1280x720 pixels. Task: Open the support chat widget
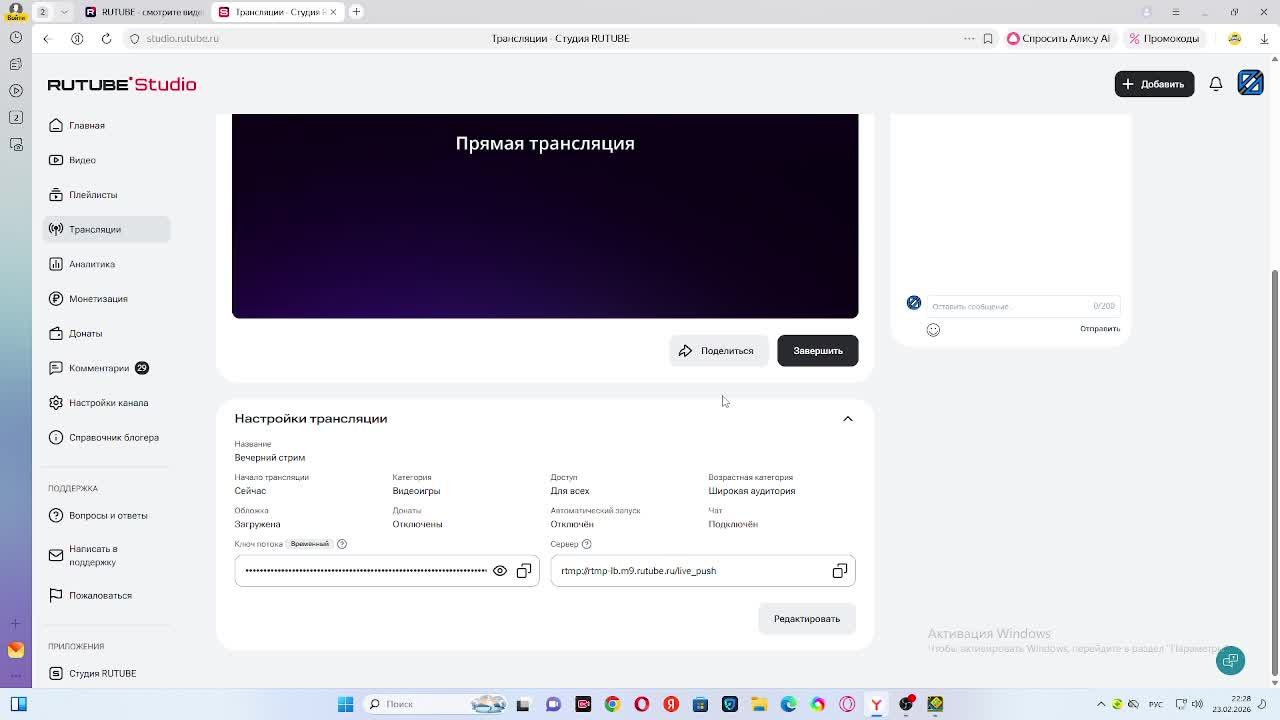click(x=1231, y=660)
